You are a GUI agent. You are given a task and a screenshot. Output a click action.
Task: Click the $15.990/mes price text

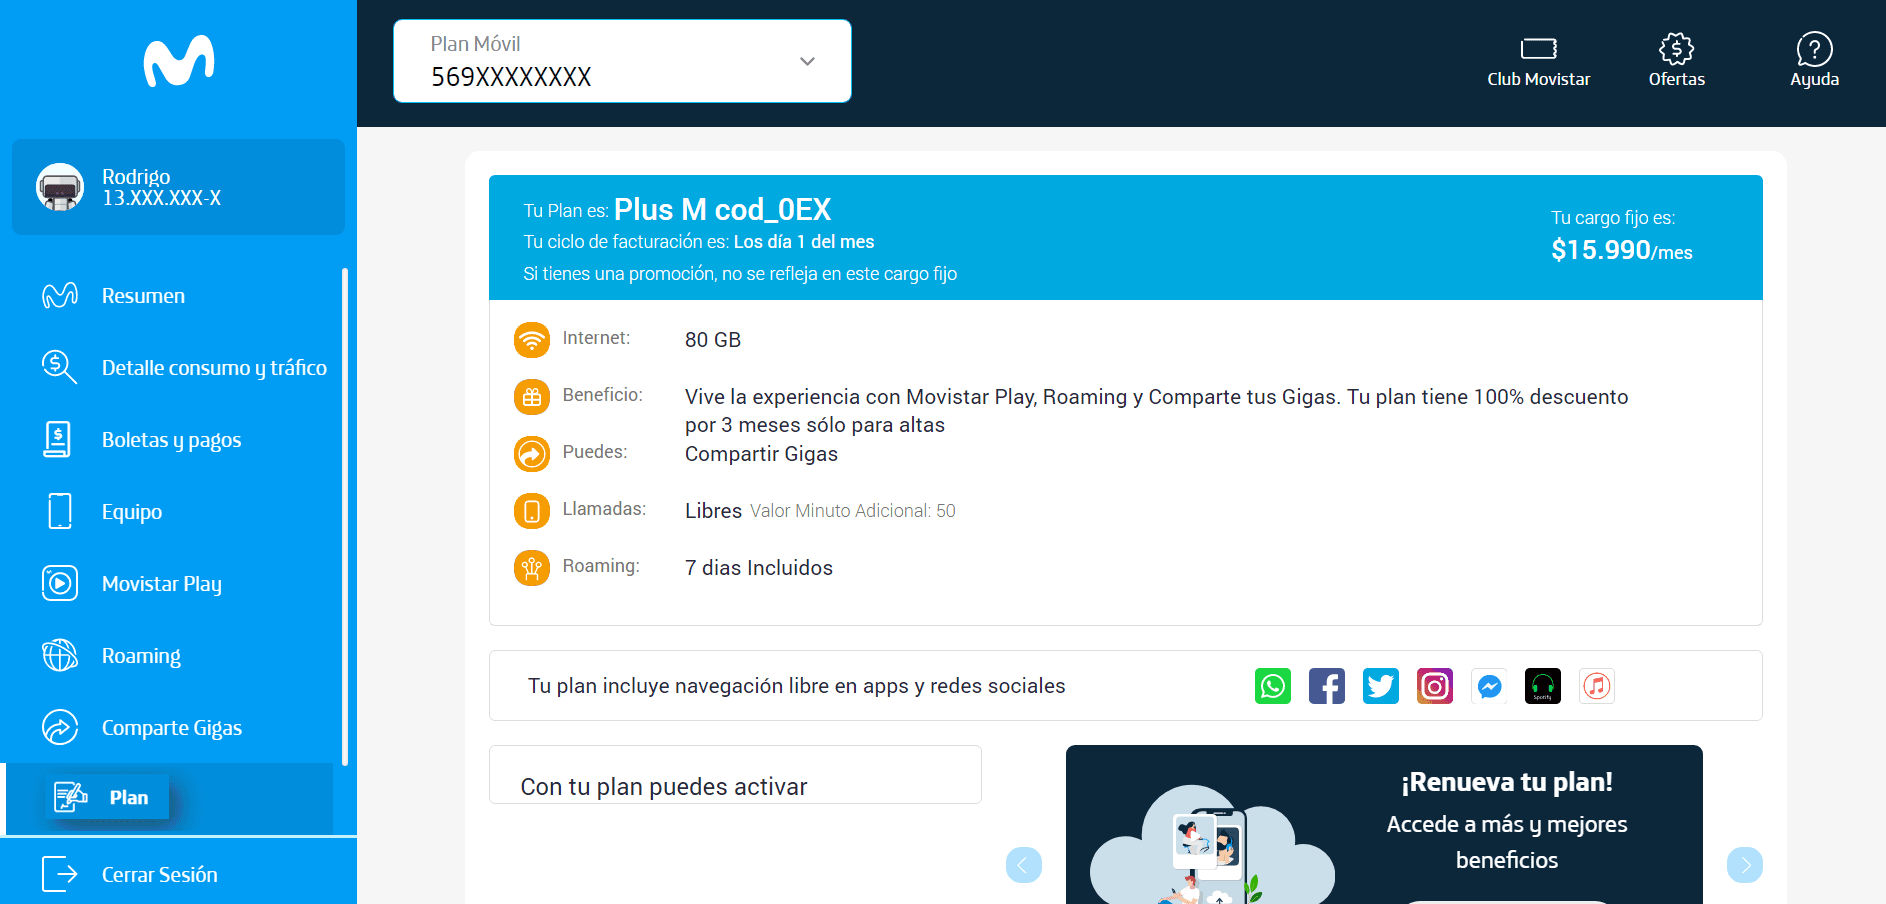coord(1622,250)
